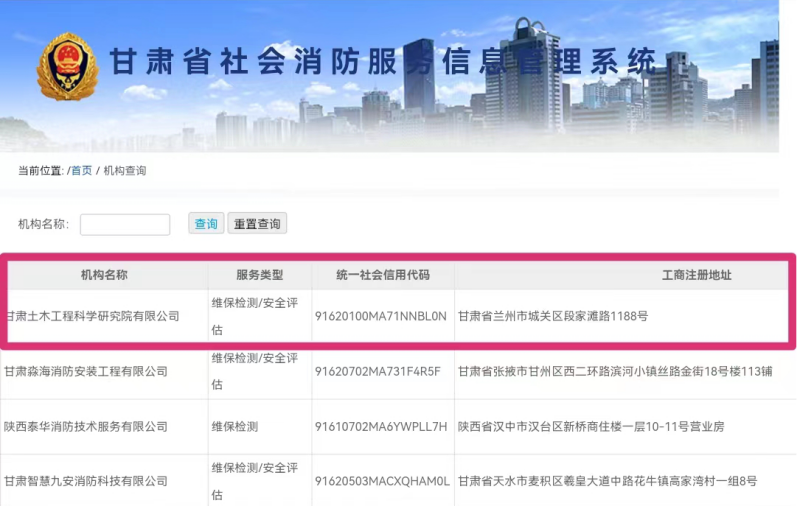This screenshot has height=506, width=800.
Task: Click credit code 91620702MA731F4R5F
Action: click(377, 372)
